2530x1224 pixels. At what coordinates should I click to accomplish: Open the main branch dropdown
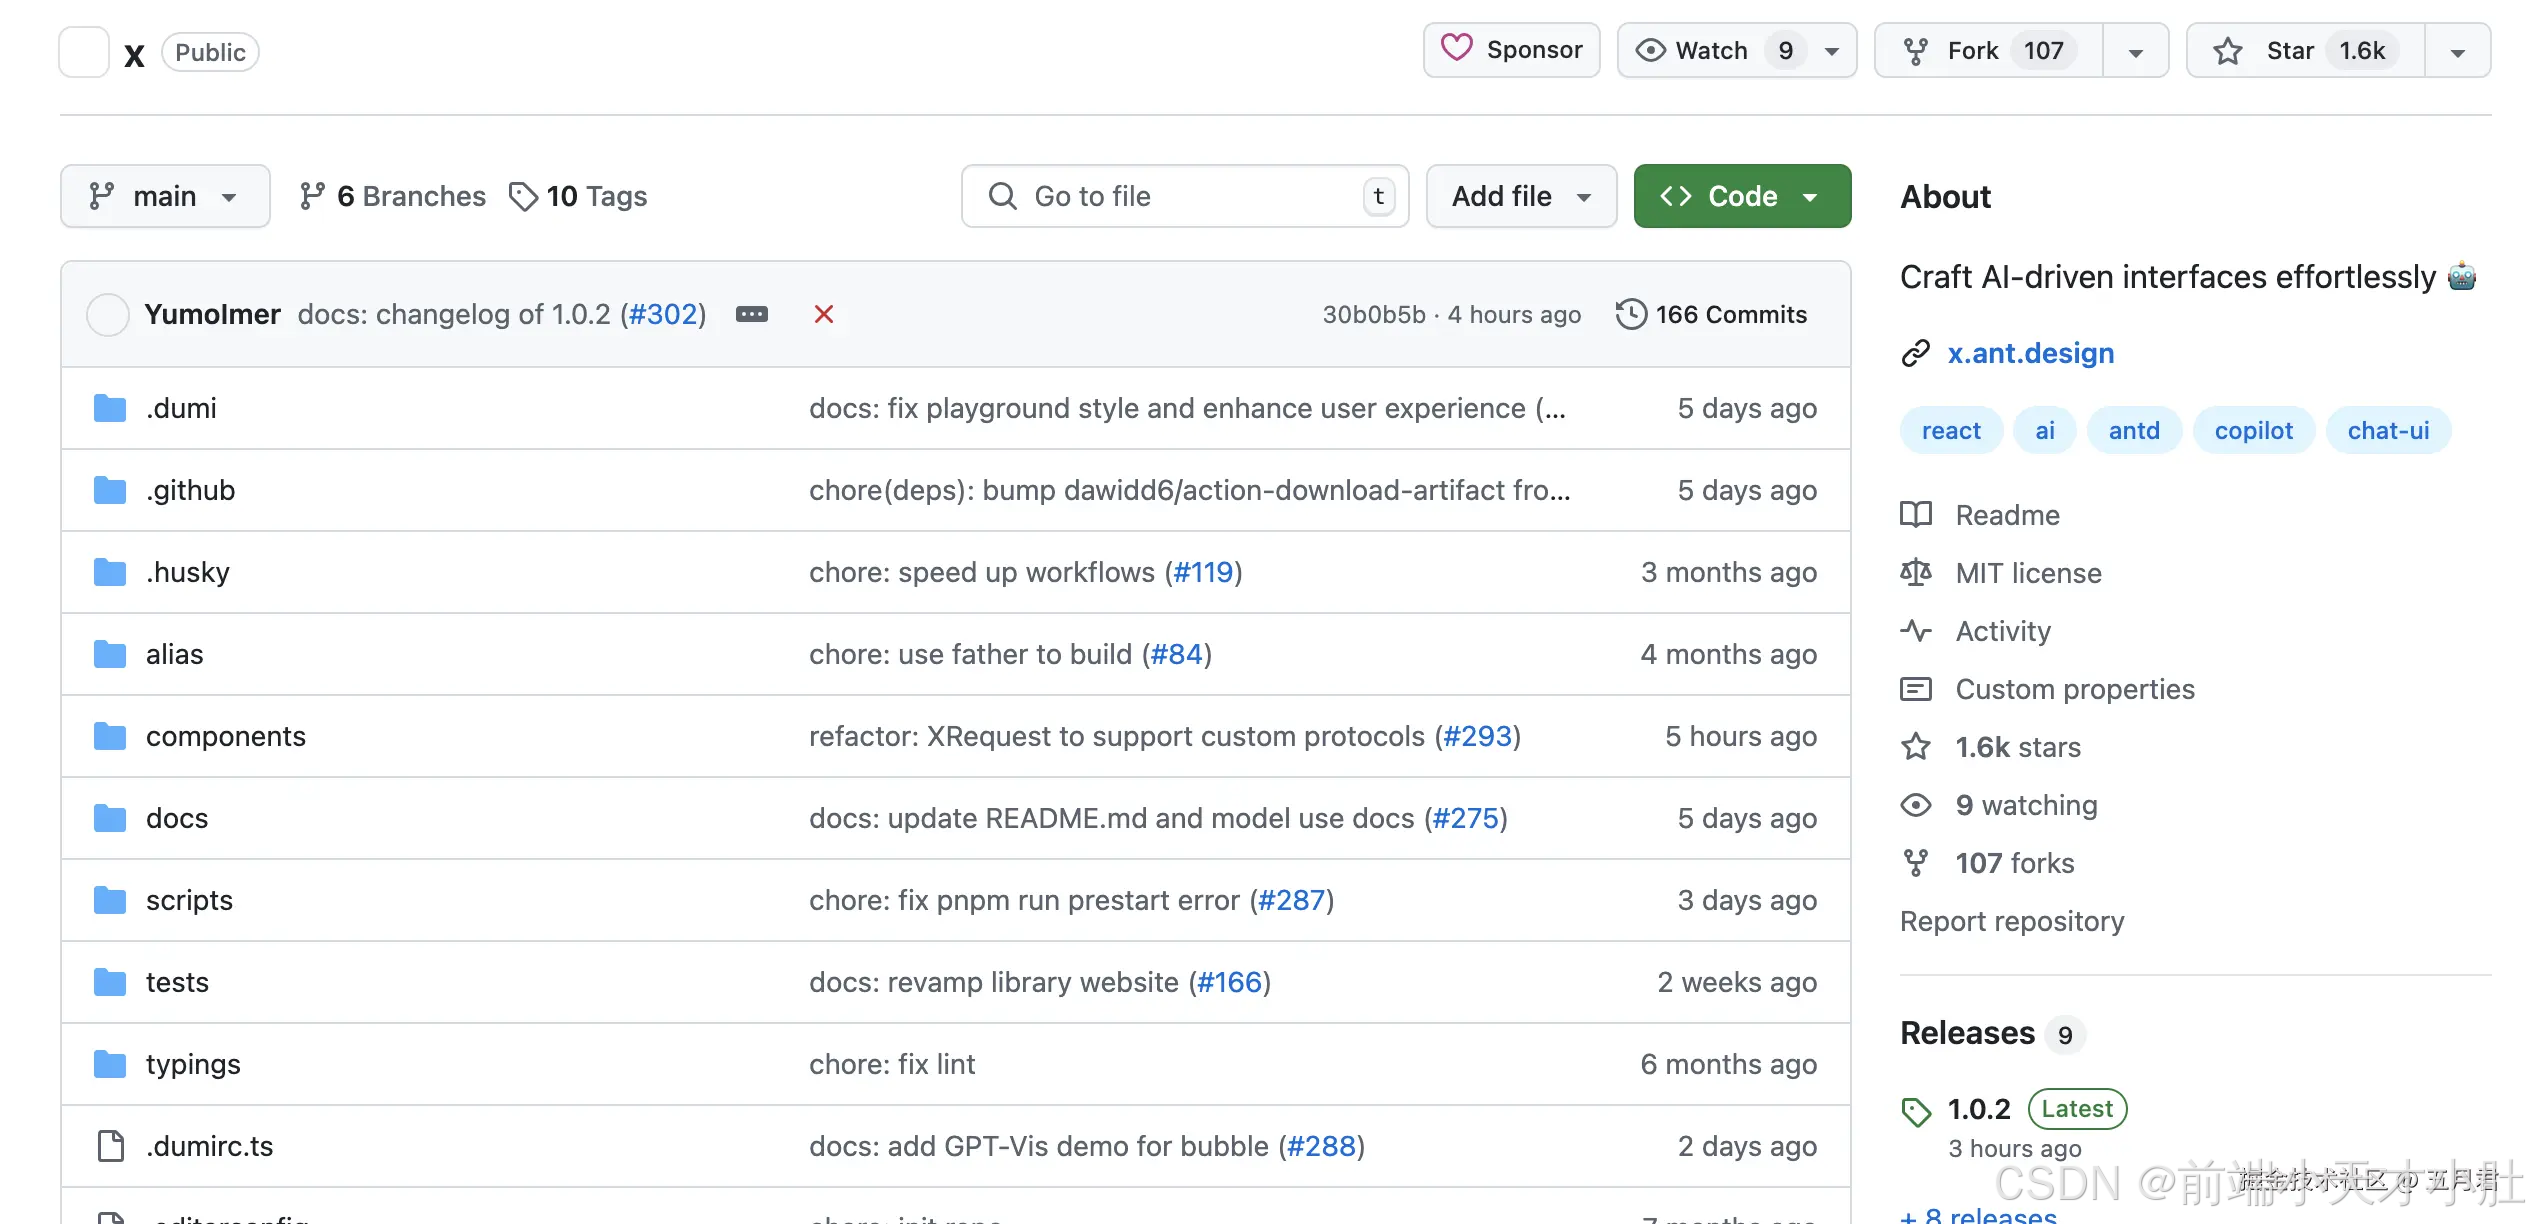click(x=165, y=196)
